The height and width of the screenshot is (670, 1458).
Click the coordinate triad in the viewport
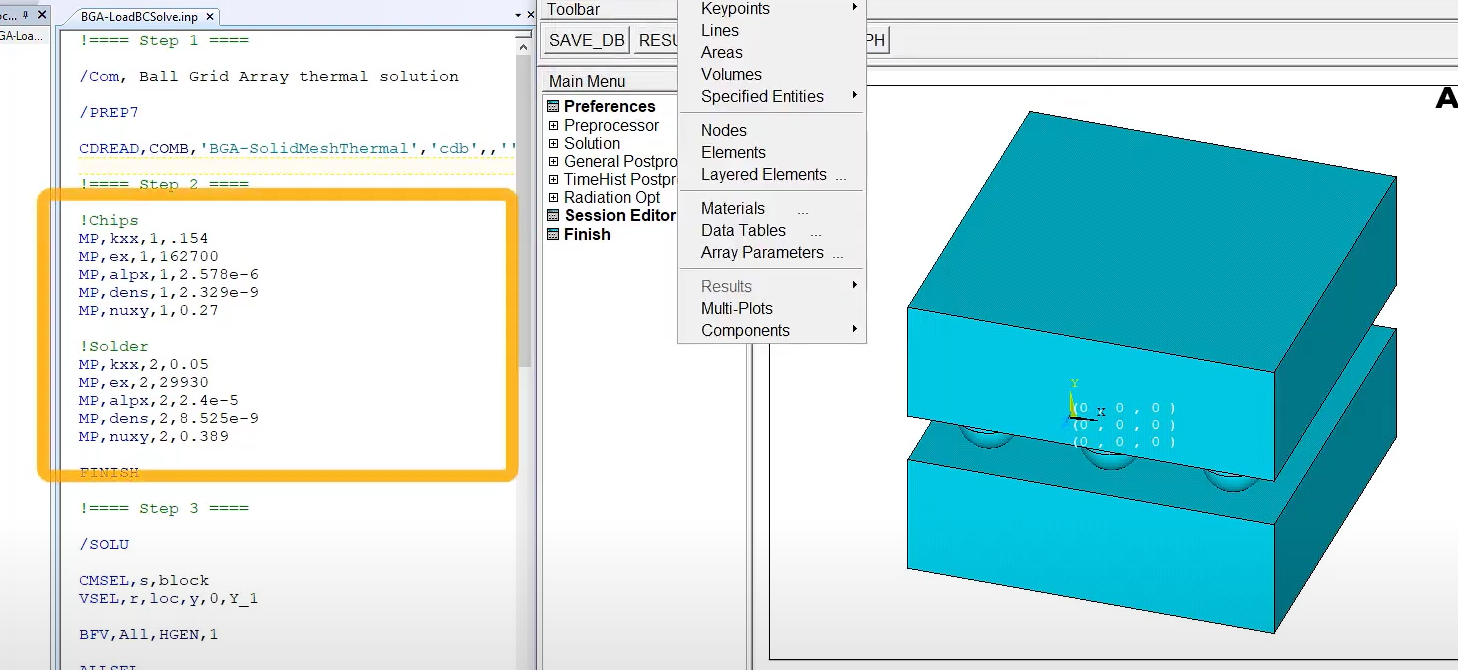pos(1074,405)
